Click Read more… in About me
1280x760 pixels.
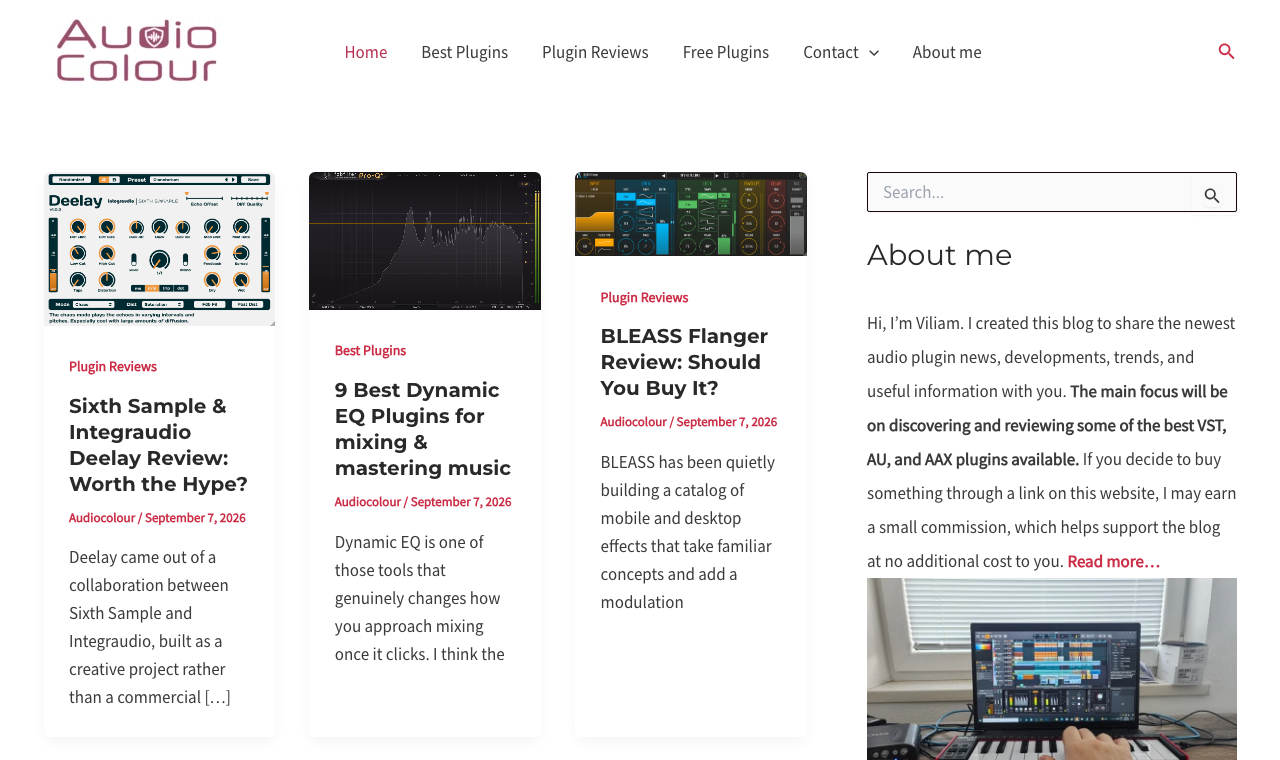coord(1114,561)
